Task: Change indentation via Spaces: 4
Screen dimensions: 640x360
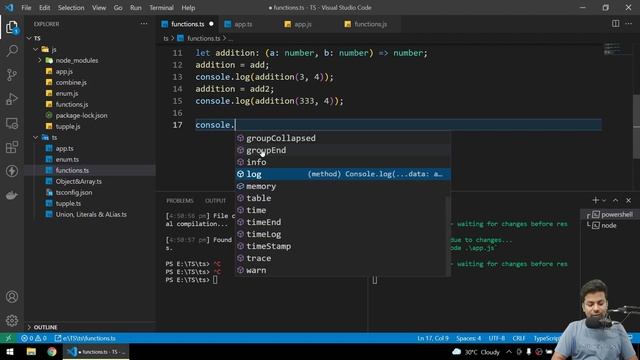Action: (x=469, y=338)
